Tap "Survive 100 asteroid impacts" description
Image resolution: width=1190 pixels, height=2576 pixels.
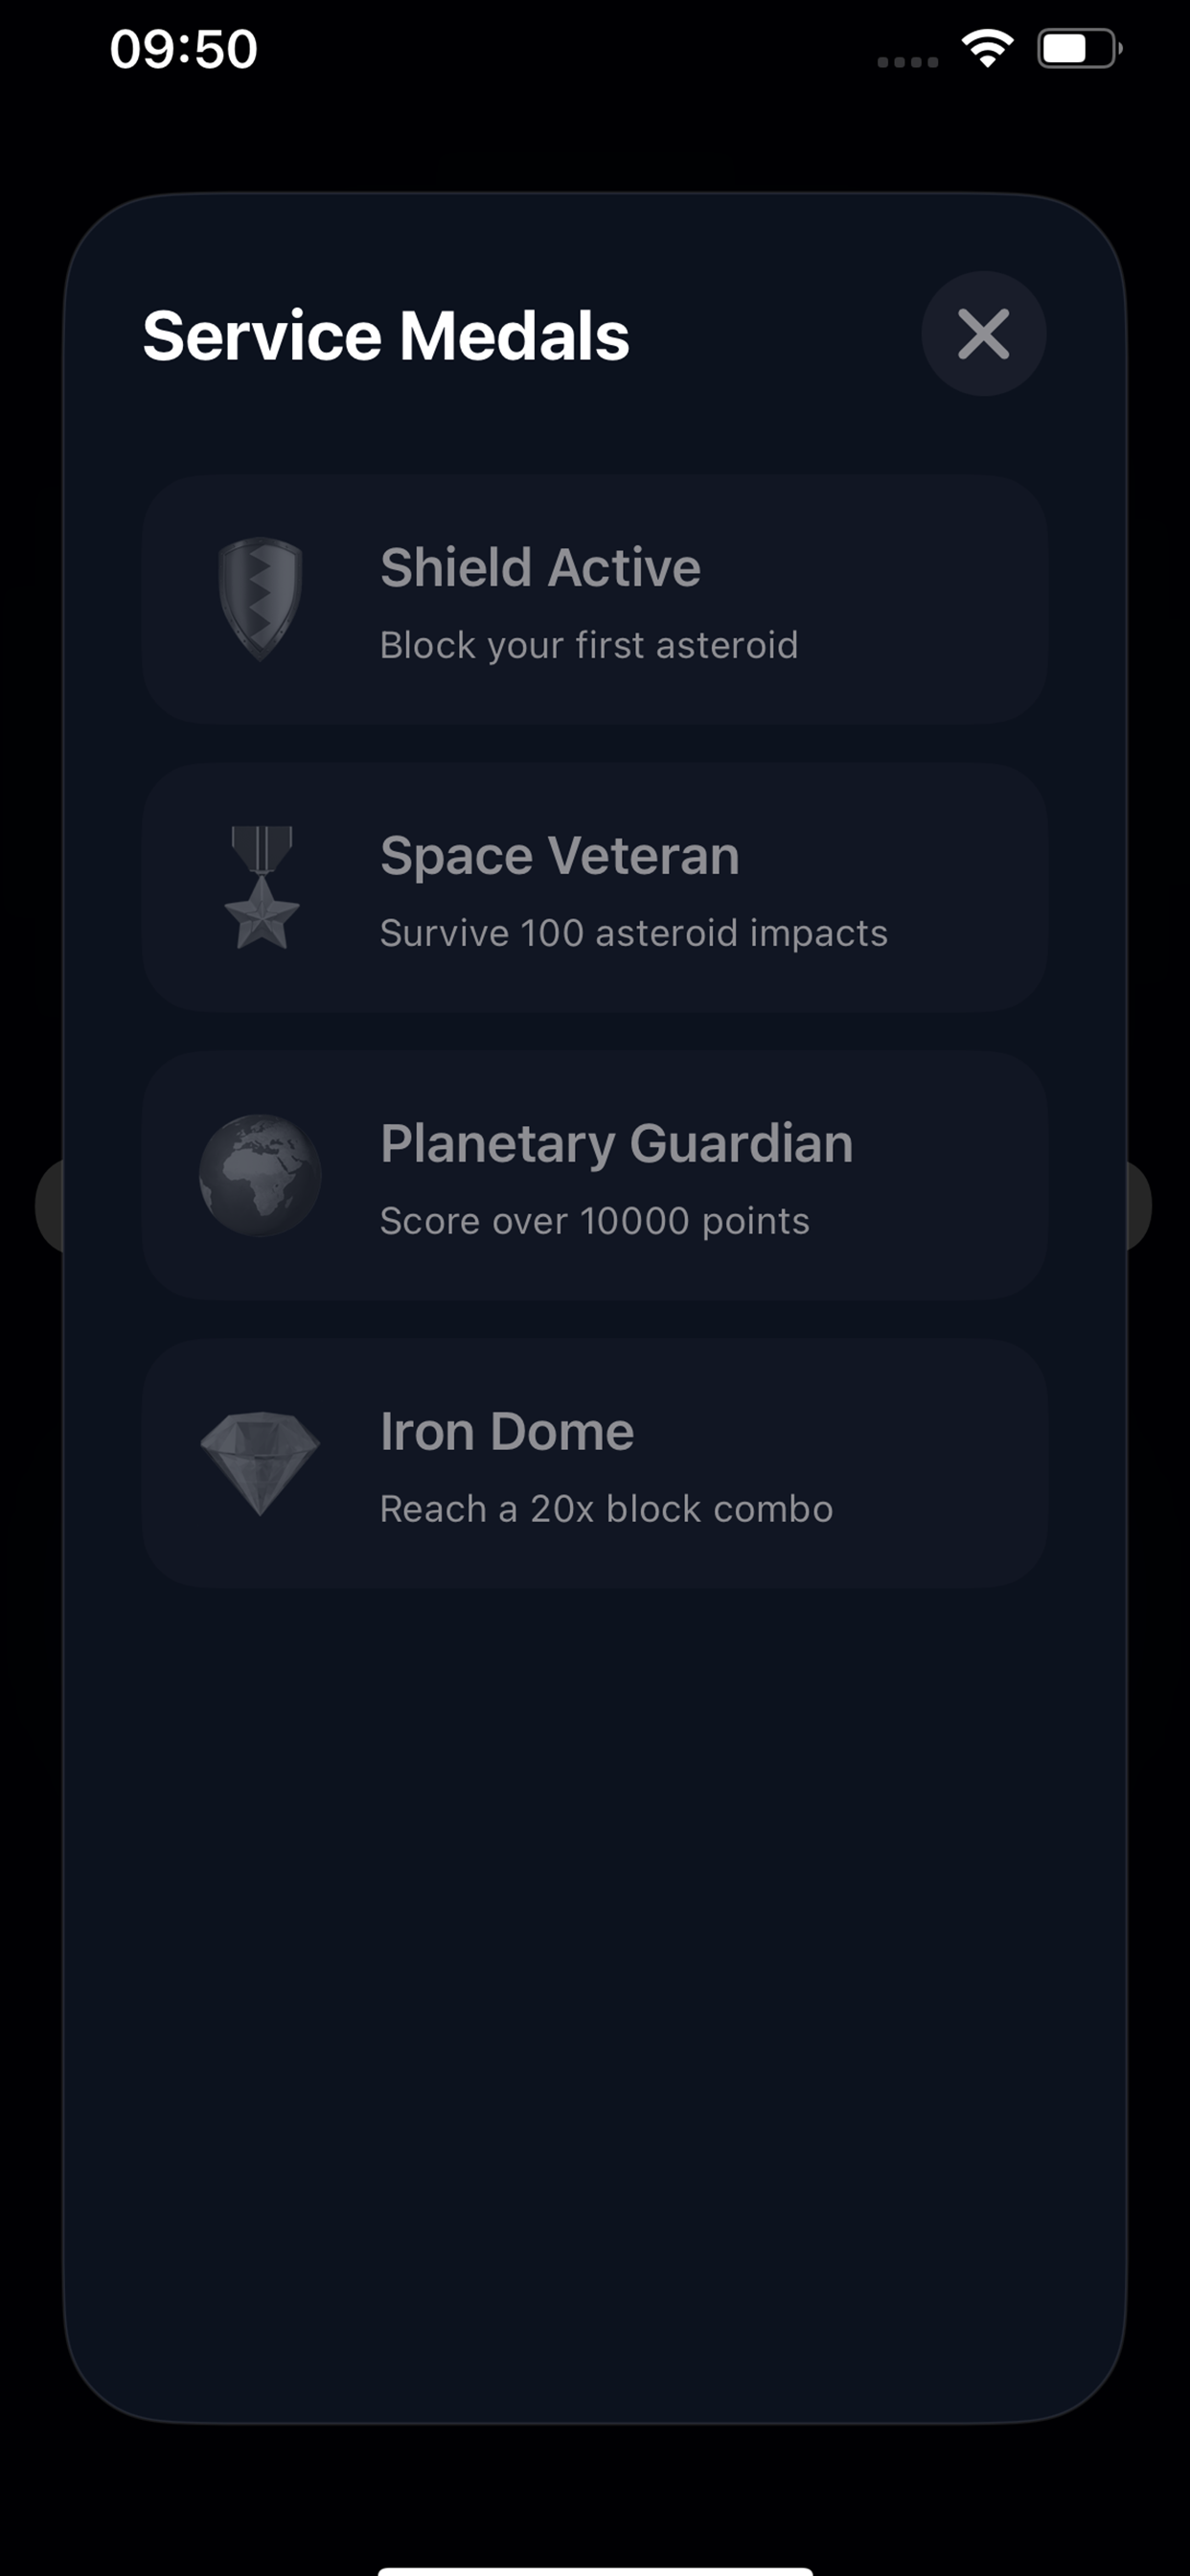[633, 934]
